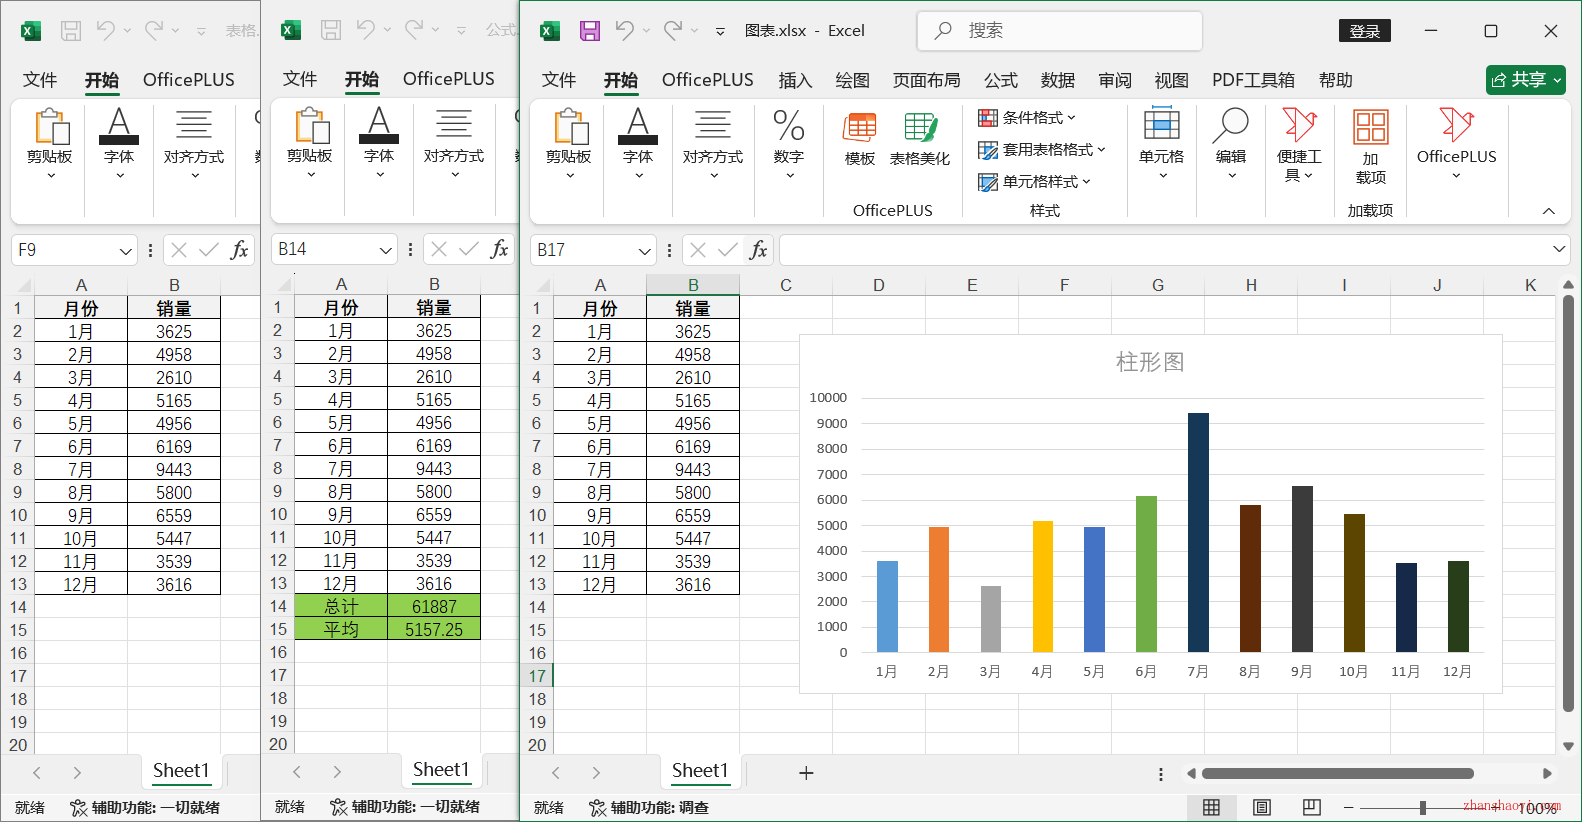Click the 表格美化 icon

920,139
